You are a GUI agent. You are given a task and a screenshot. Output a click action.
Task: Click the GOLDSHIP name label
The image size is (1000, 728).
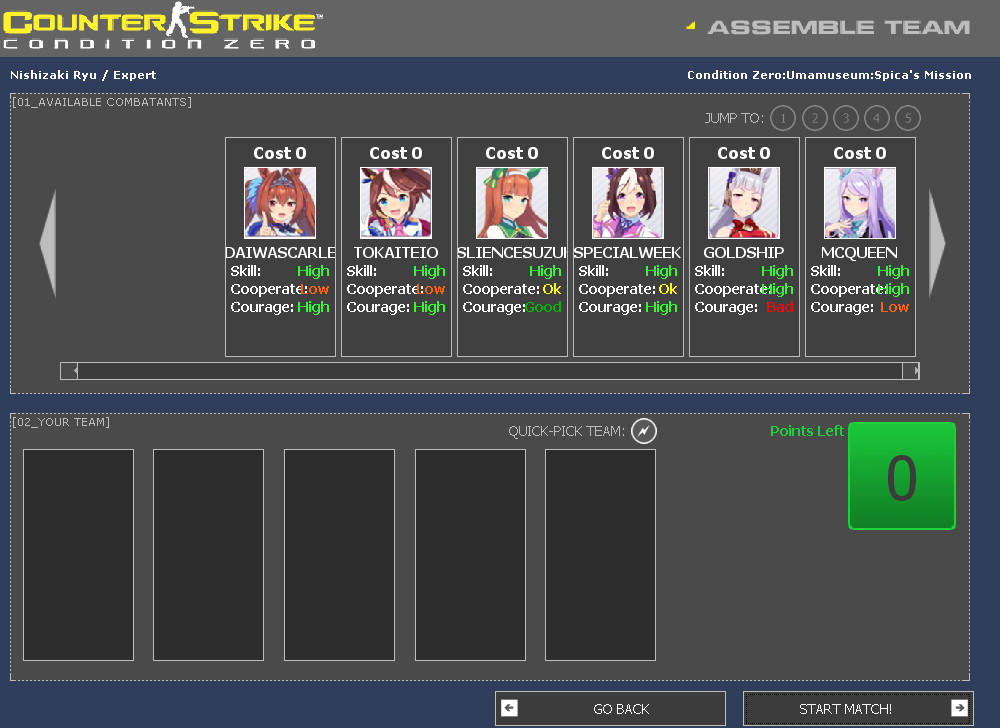(744, 252)
